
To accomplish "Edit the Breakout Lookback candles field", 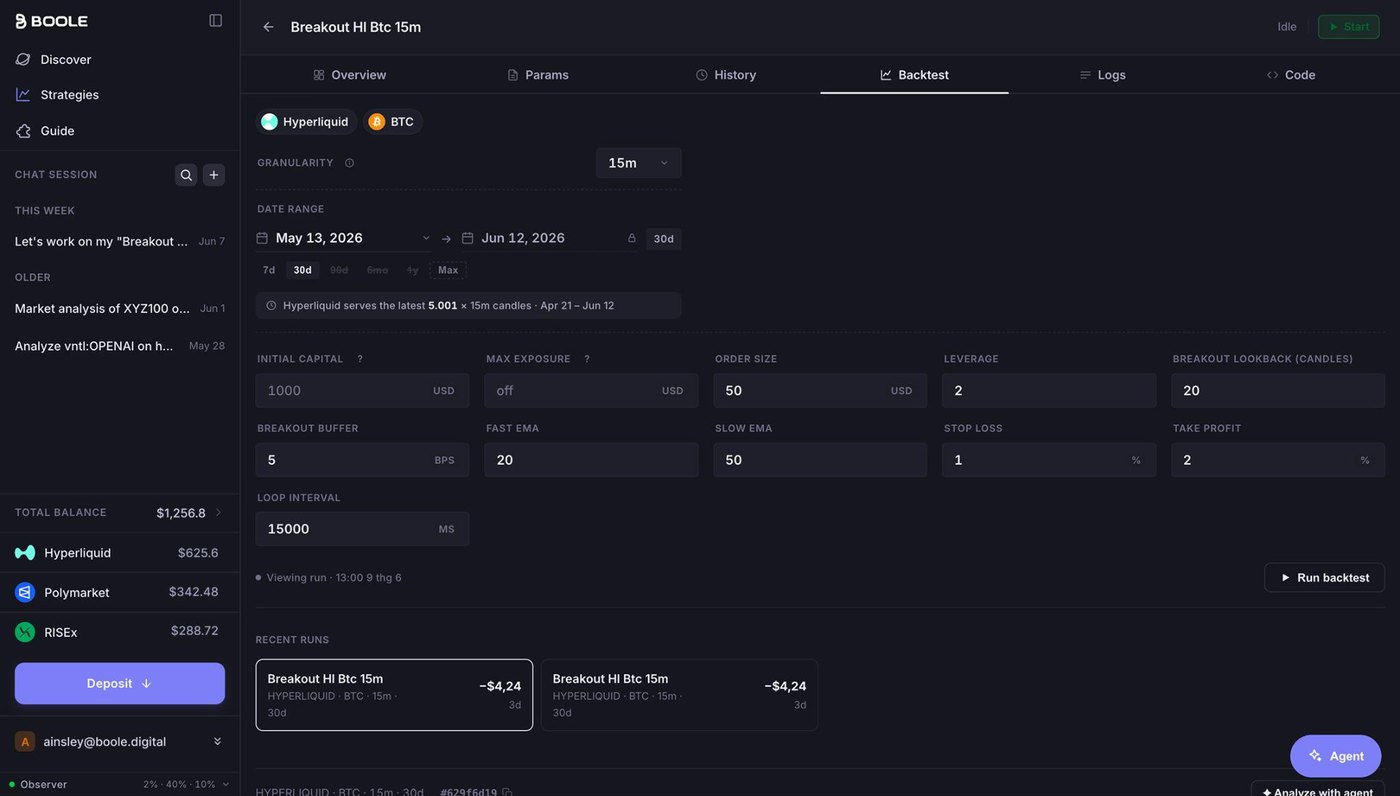I will [x=1278, y=391].
